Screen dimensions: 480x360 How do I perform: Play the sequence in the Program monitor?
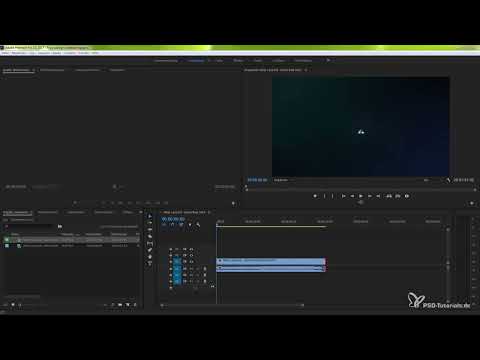361,196
